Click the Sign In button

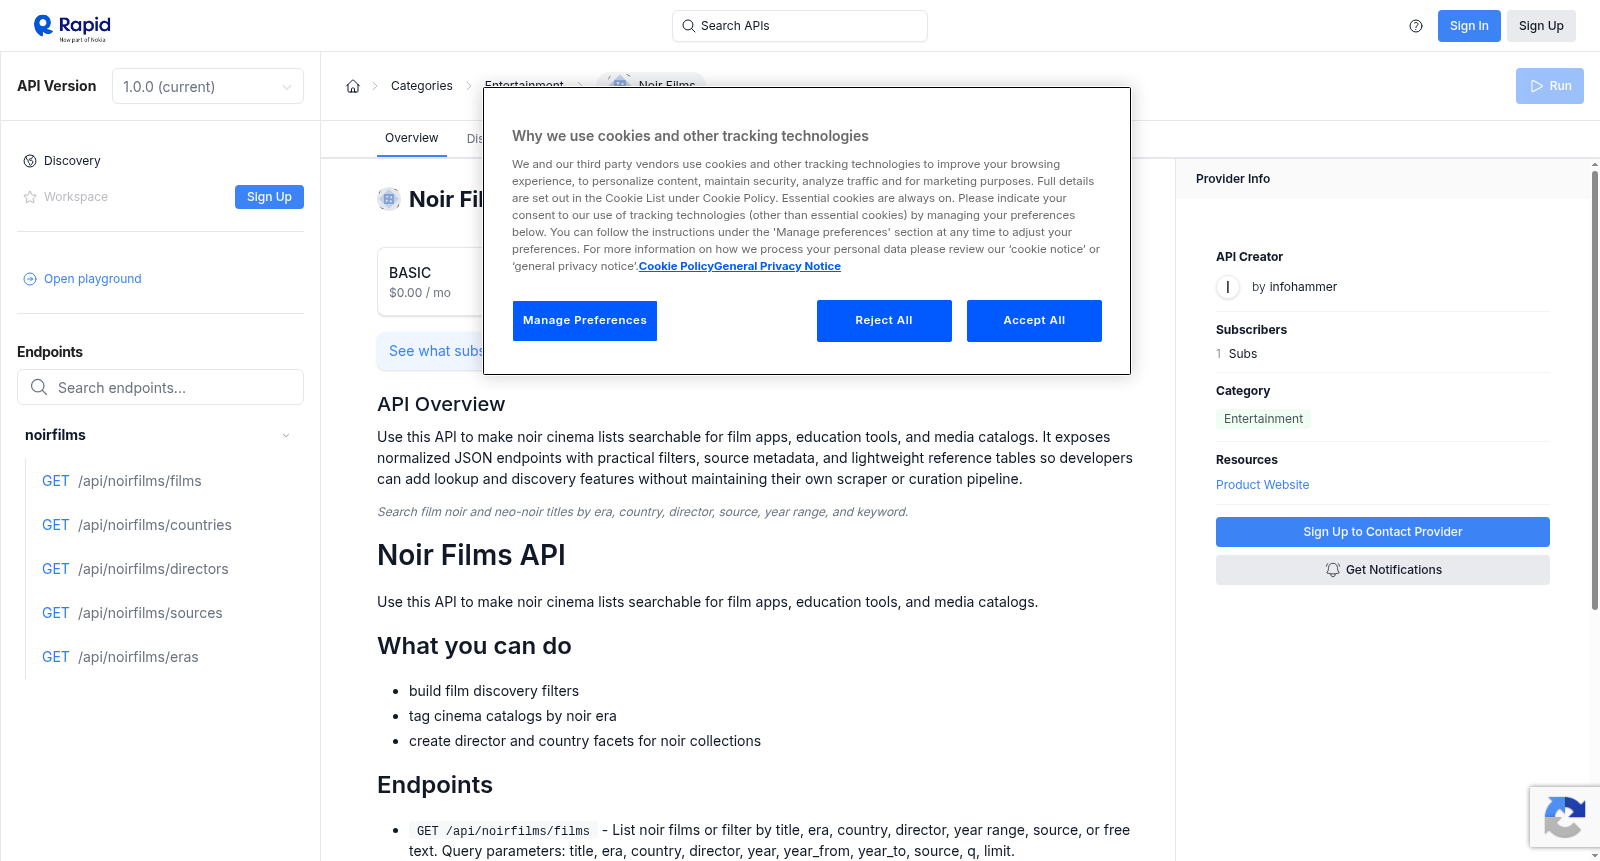pos(1469,26)
